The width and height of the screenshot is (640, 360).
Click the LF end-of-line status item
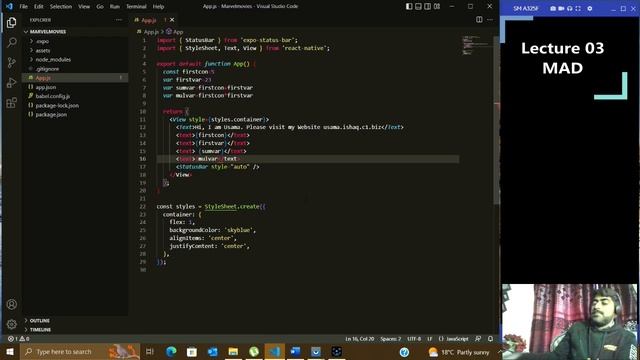tap(429, 339)
